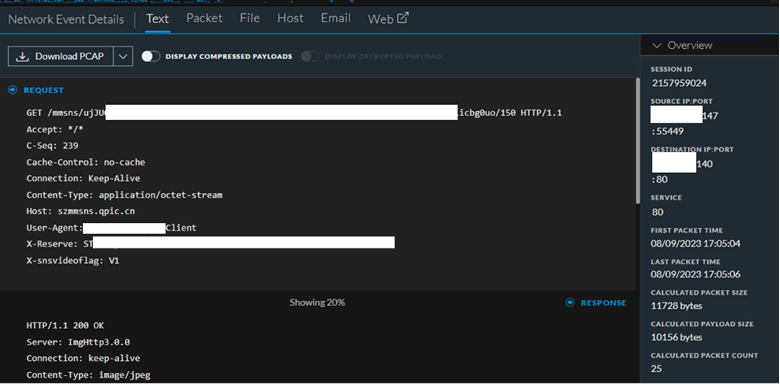Select the Cache-Control: no-cache line
This screenshot has height=385, width=780.
(86, 162)
